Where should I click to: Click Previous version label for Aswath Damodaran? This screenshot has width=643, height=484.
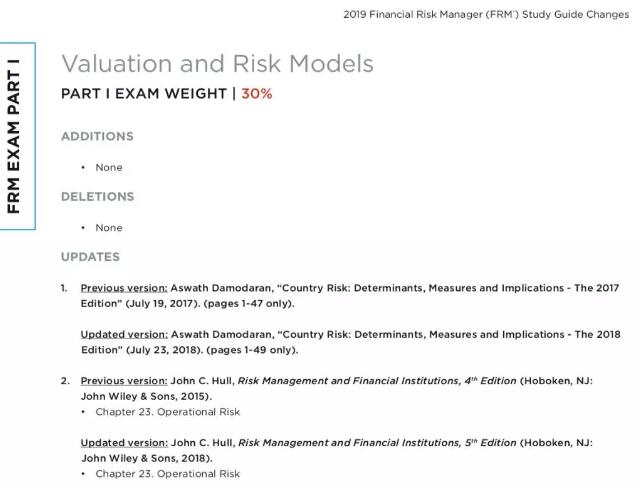[124, 288]
